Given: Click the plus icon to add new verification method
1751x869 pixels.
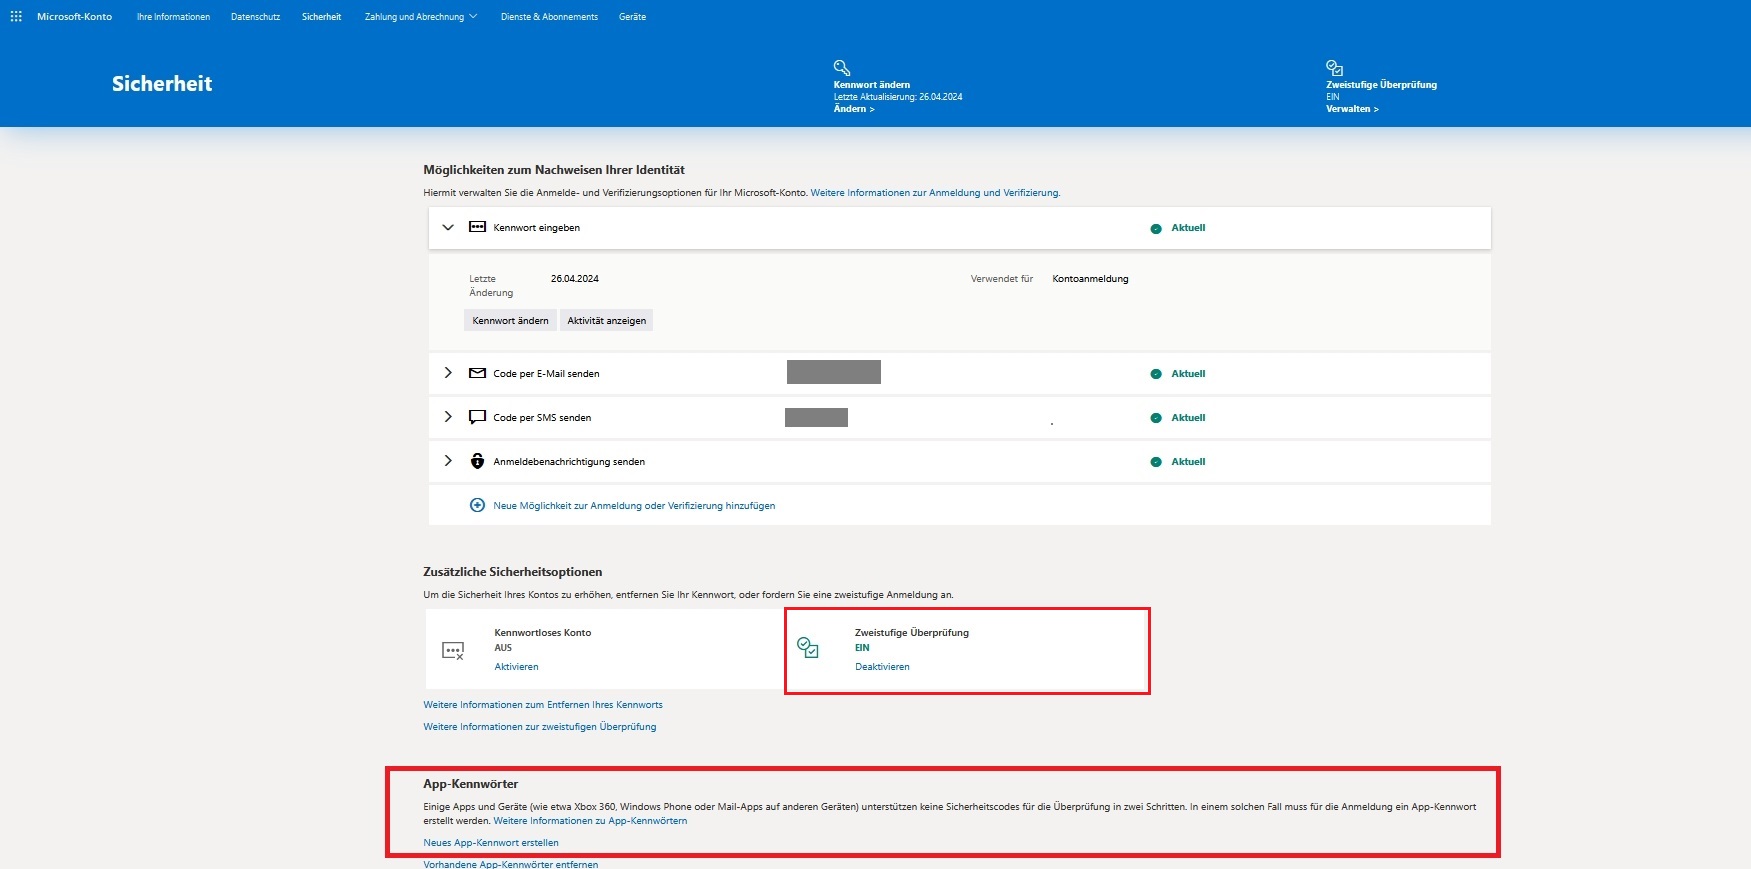Looking at the screenshot, I should coord(478,505).
